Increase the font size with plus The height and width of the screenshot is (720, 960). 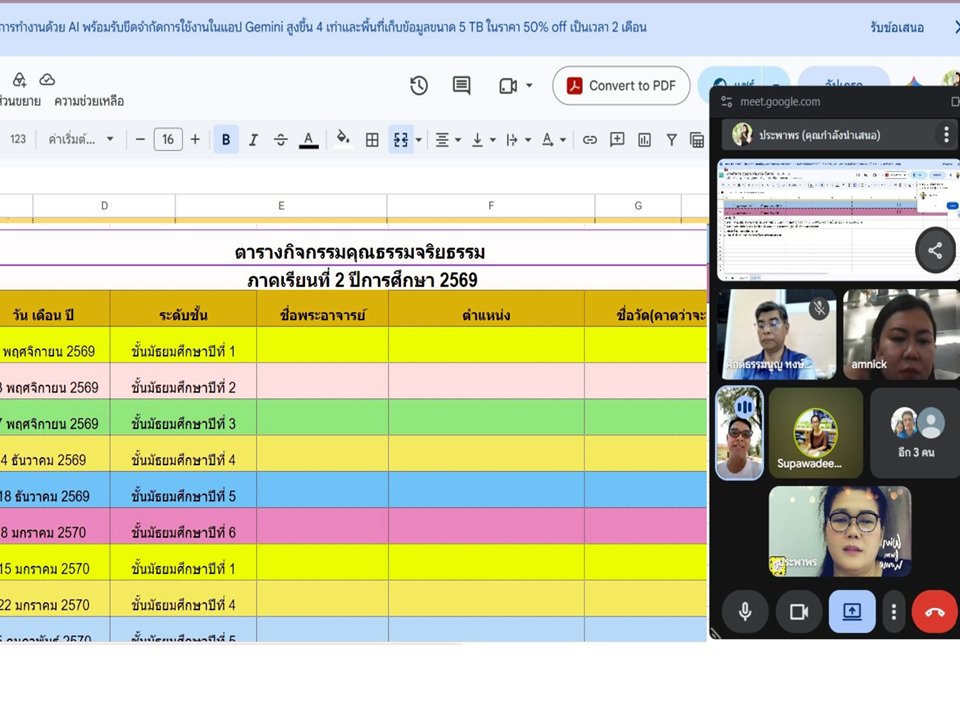[195, 140]
